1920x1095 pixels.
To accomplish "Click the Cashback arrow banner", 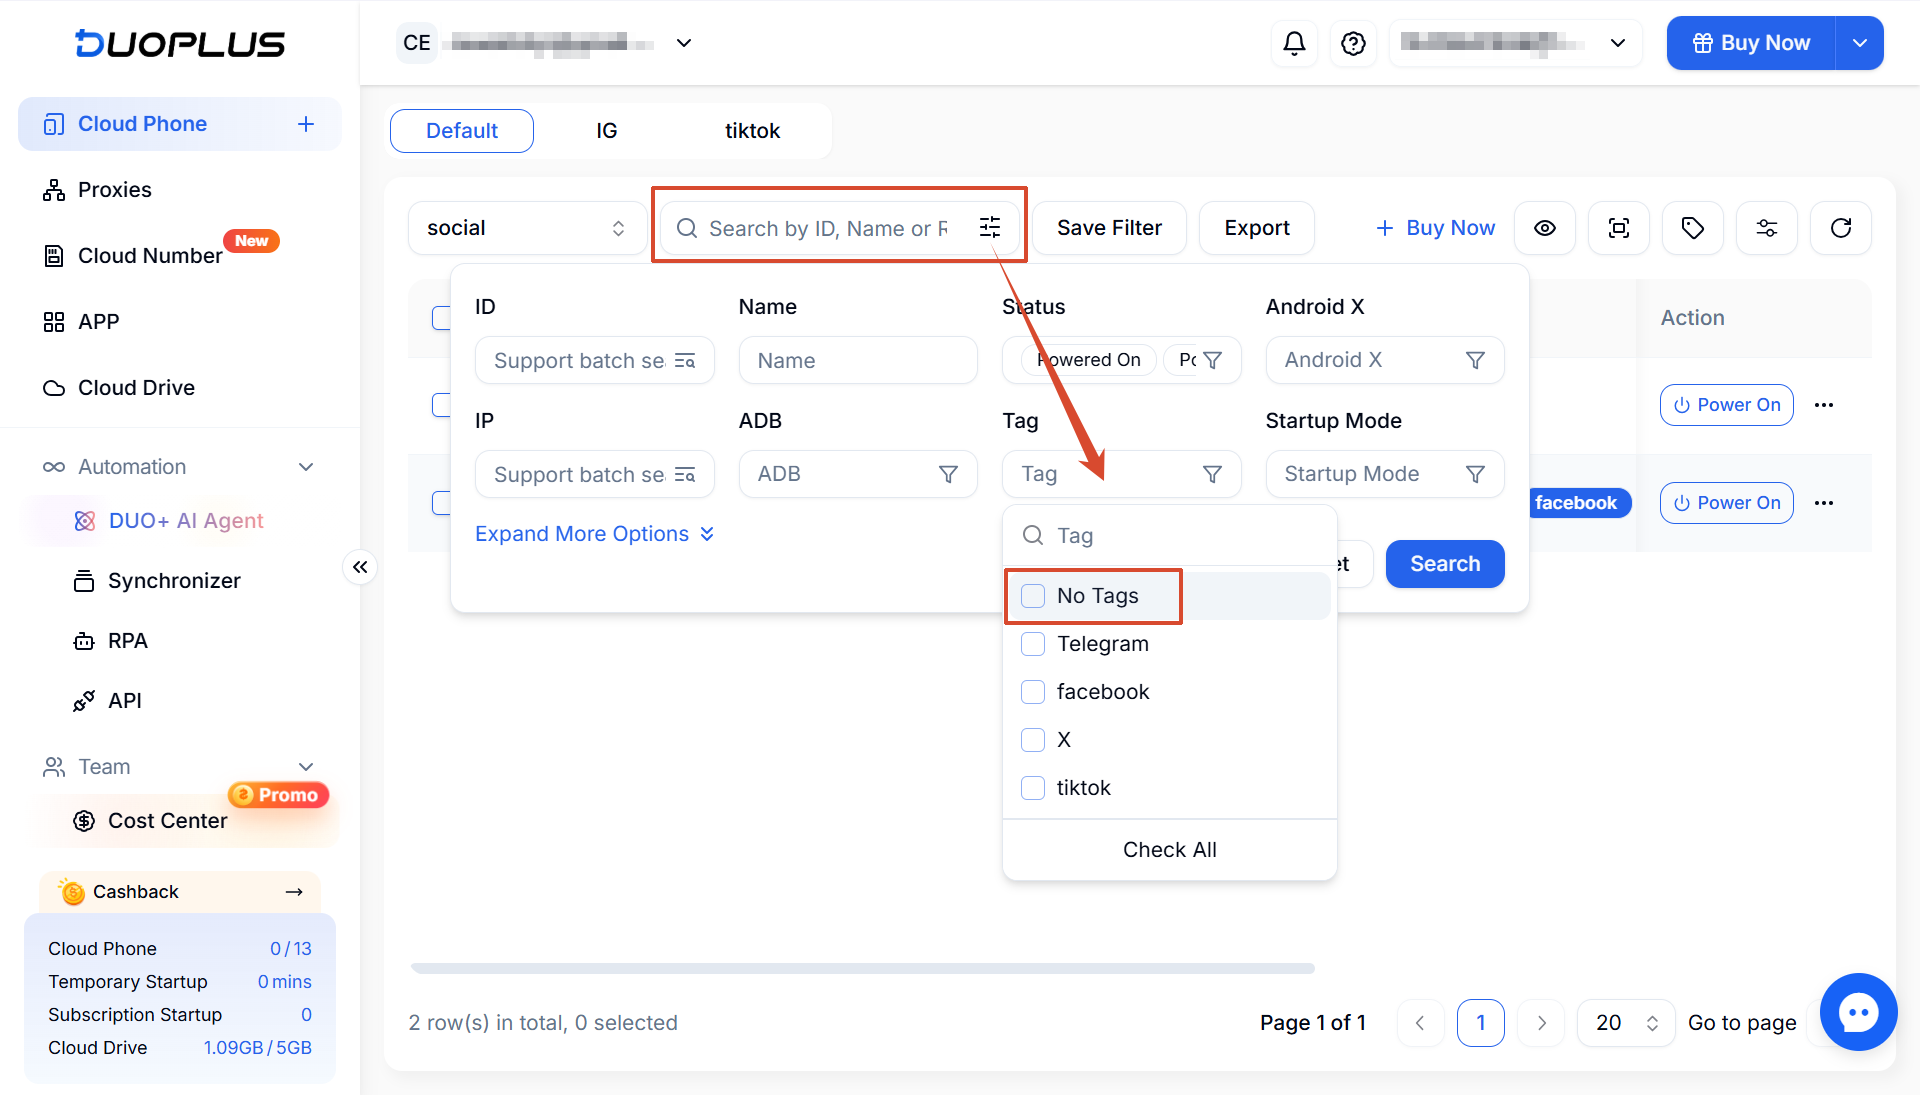I will 180,892.
